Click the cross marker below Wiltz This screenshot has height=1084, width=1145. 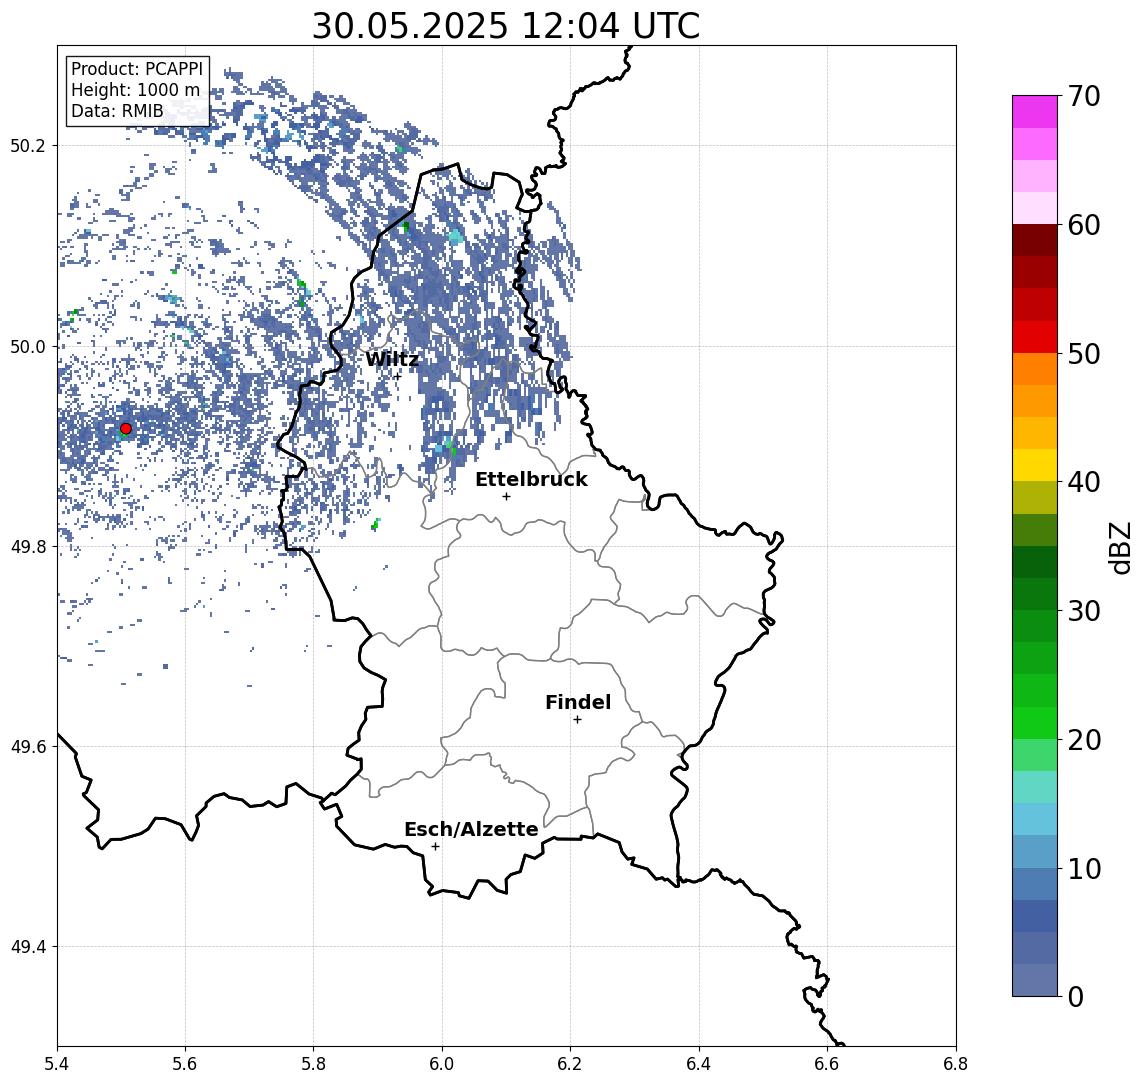(397, 376)
